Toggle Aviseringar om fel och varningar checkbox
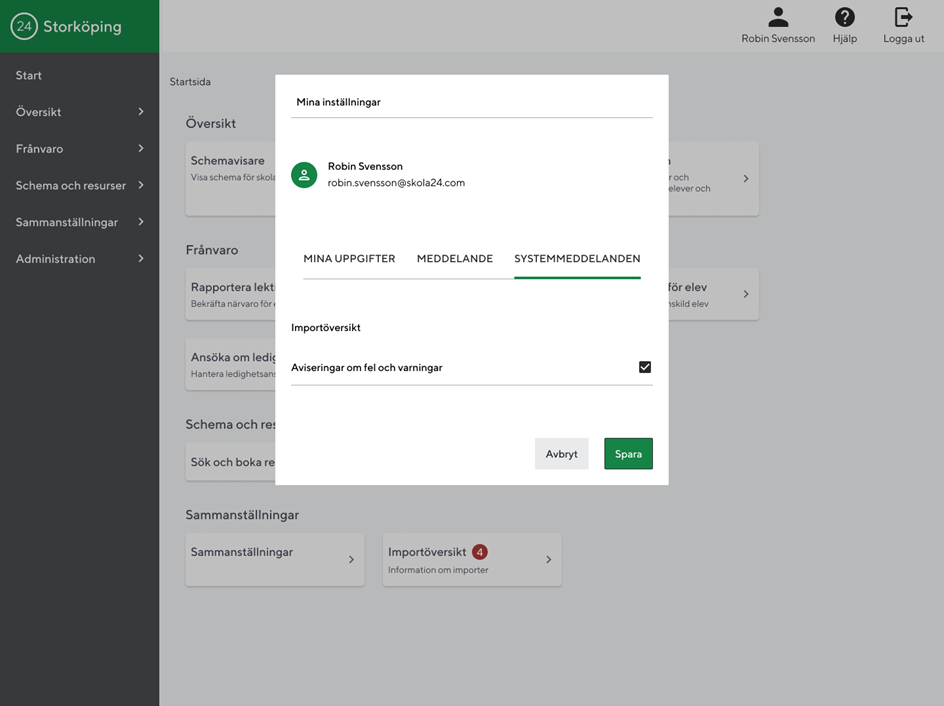 [645, 367]
